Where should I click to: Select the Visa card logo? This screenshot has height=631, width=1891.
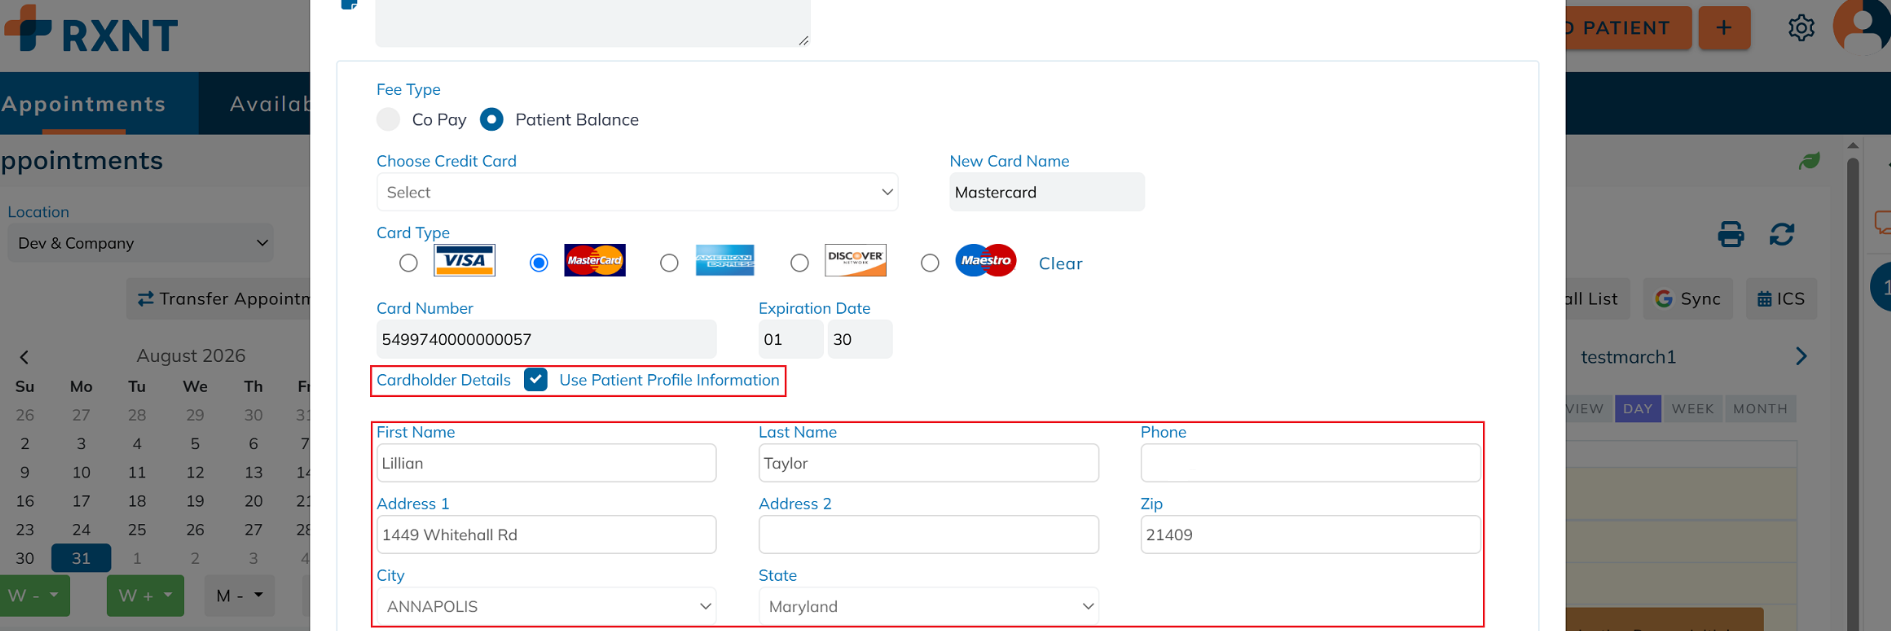point(464,260)
